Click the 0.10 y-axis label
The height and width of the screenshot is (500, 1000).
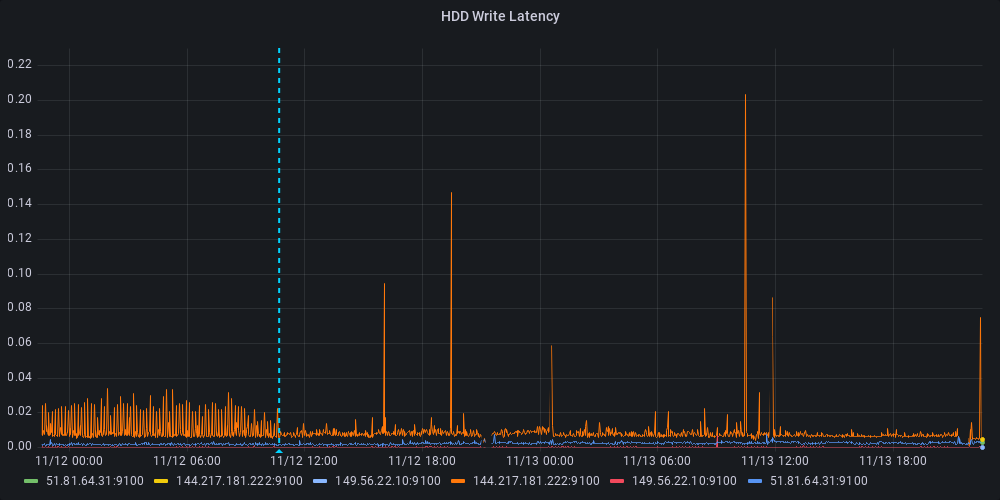tap(20, 274)
